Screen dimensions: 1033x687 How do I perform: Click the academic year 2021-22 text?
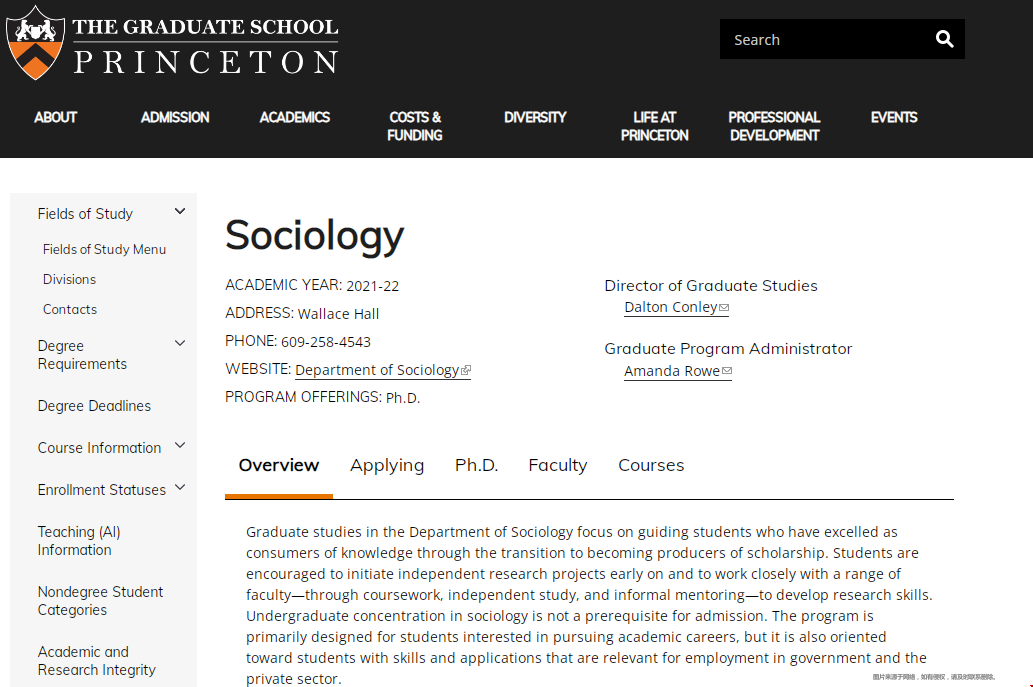click(373, 286)
